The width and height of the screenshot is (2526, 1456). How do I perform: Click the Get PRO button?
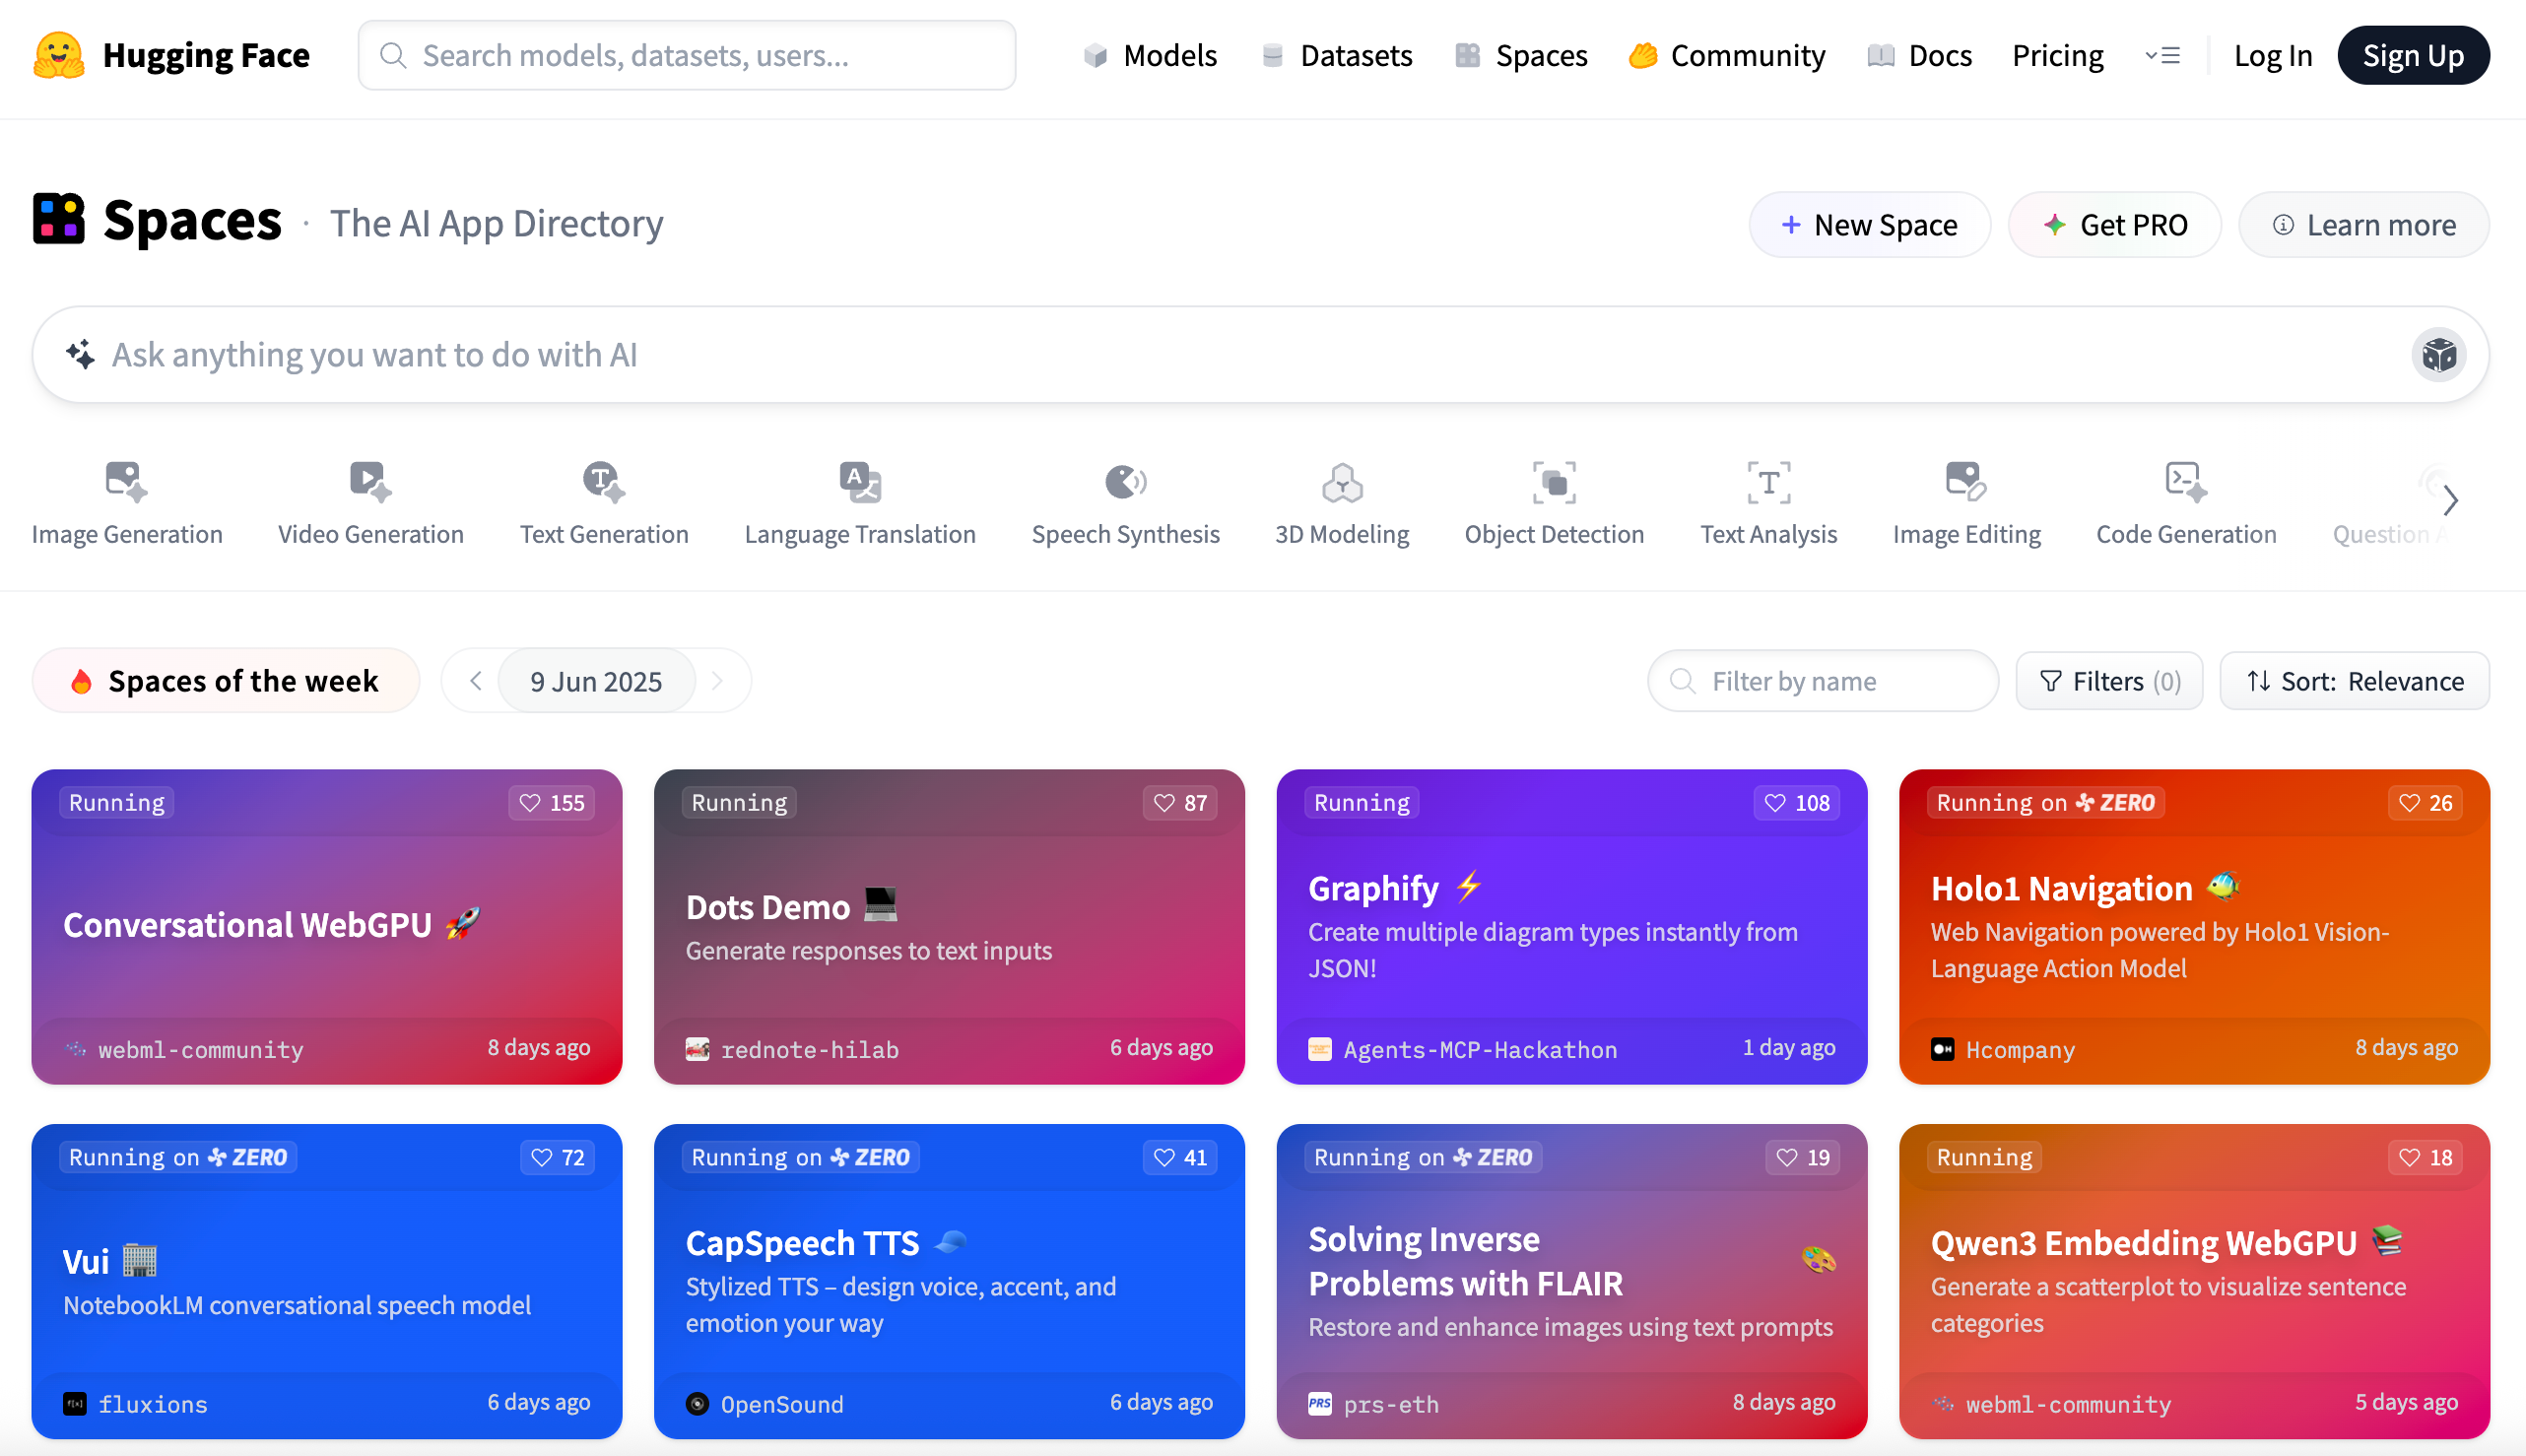tap(2114, 225)
